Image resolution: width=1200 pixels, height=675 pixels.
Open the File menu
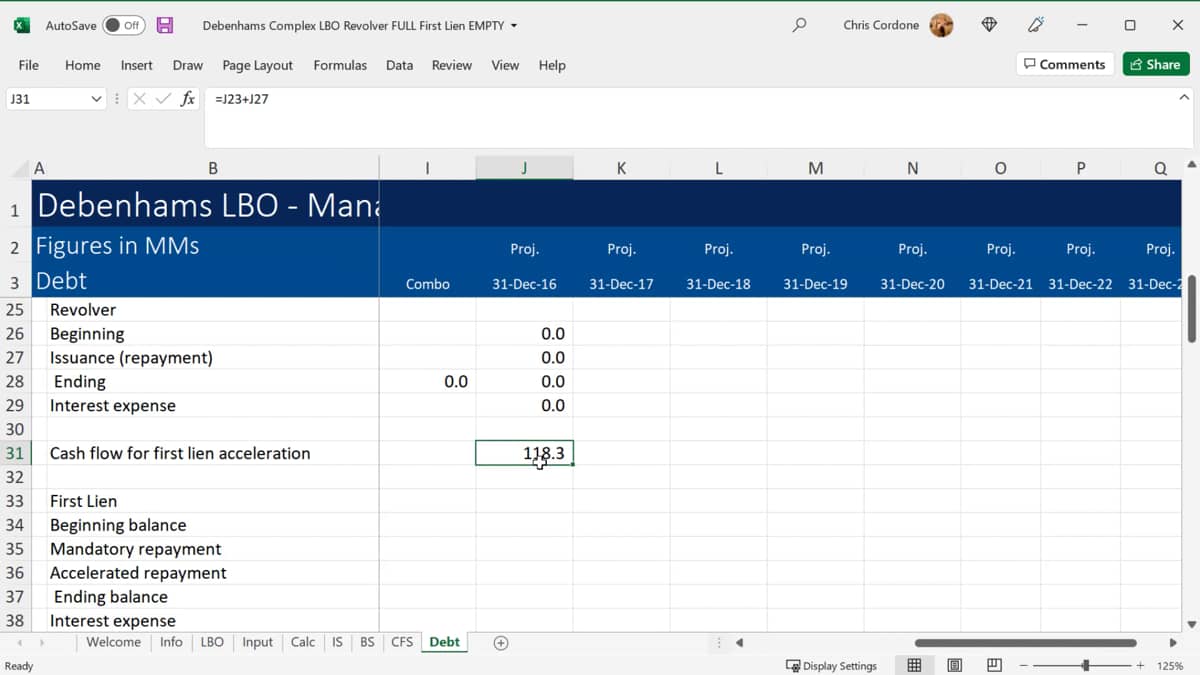coord(29,65)
